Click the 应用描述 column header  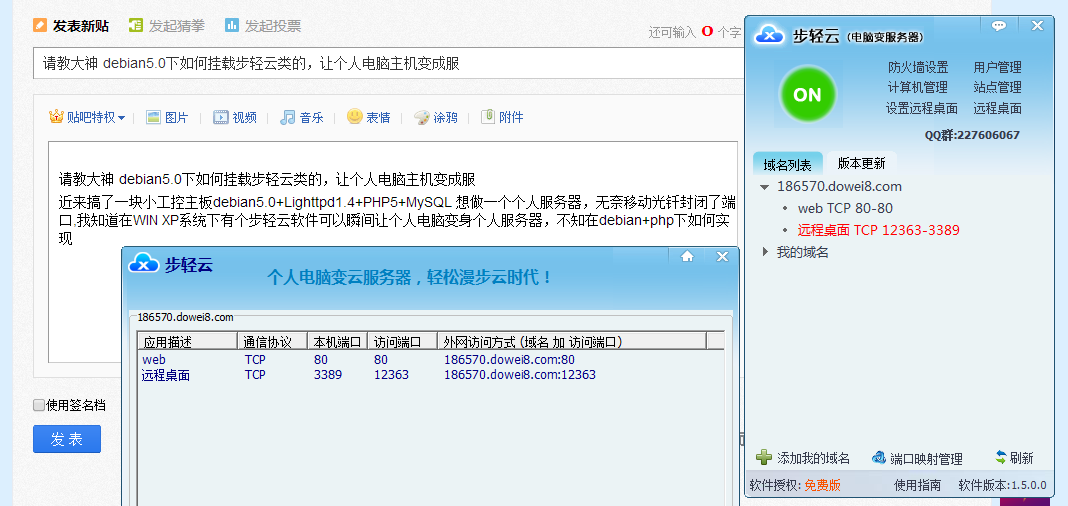[187, 341]
